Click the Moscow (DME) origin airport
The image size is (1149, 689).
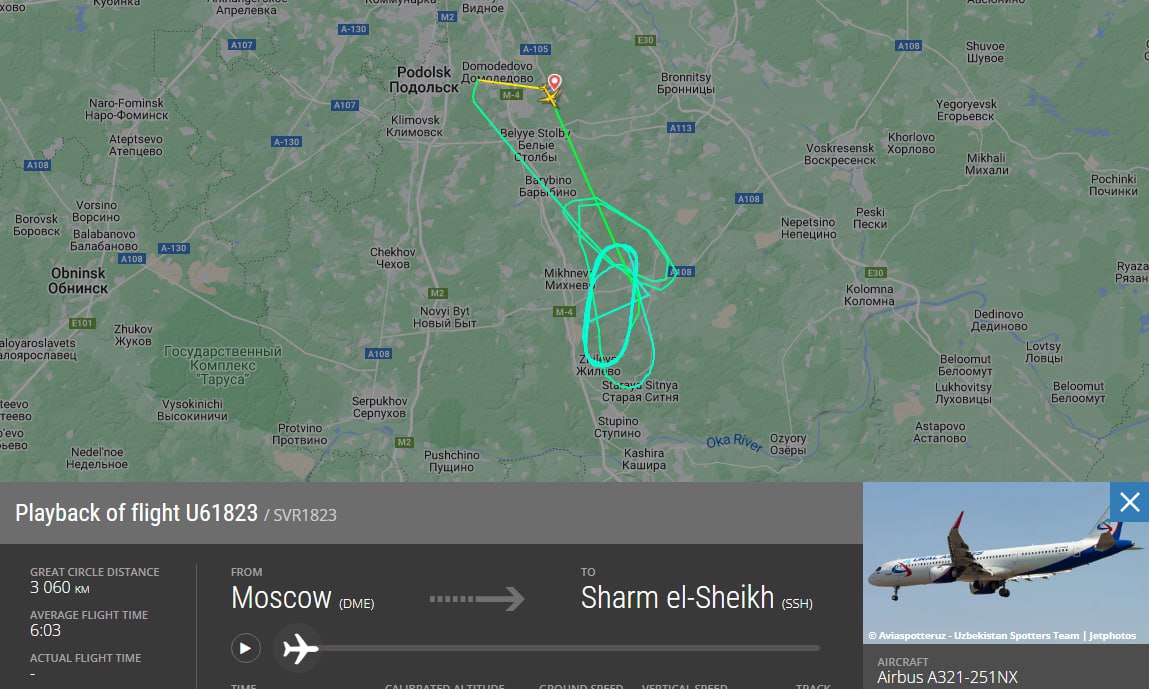click(303, 598)
